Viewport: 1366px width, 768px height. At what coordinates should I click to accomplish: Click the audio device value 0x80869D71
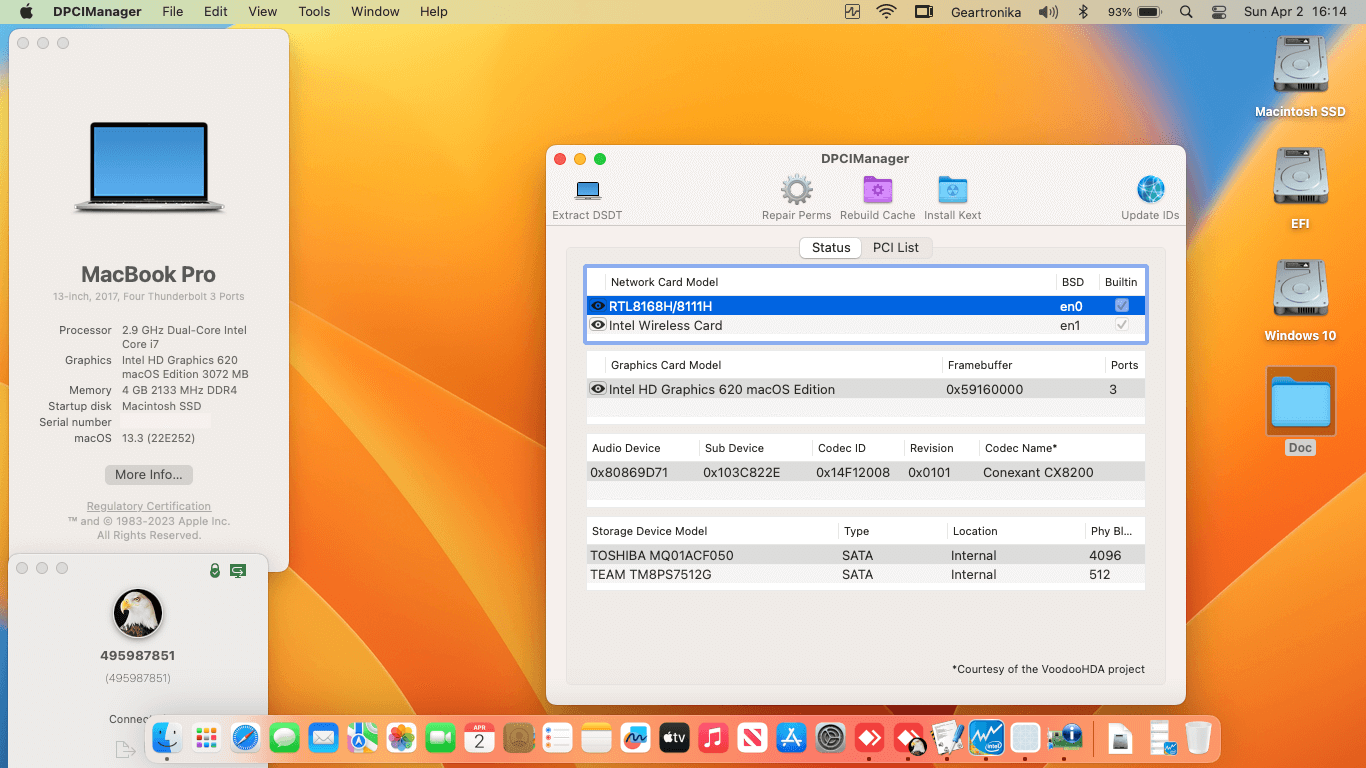pyautogui.click(x=629, y=472)
